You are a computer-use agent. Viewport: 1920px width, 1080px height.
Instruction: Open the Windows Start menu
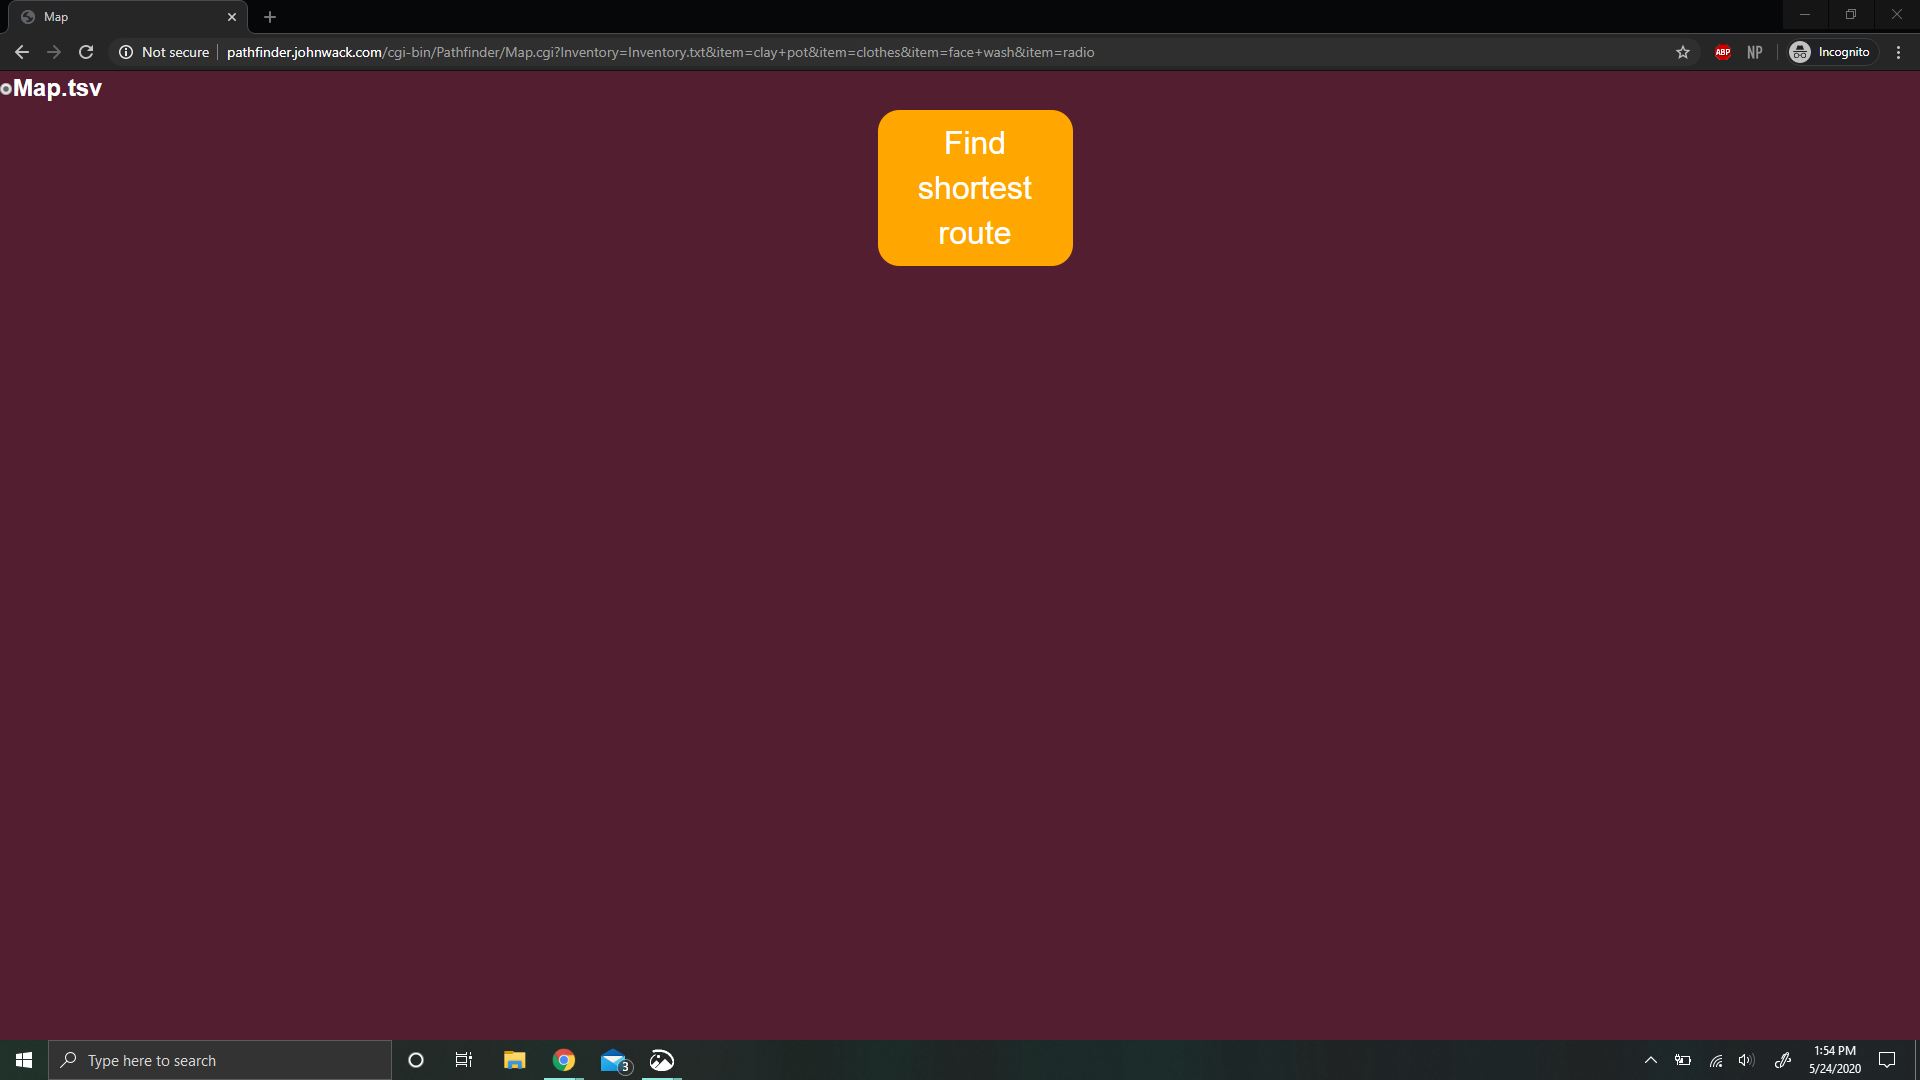pos(24,1060)
